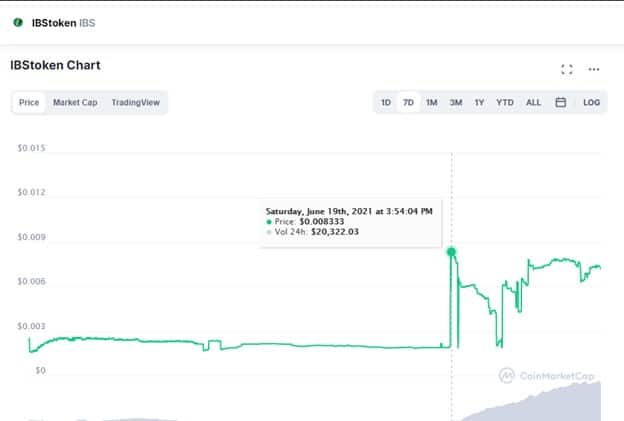The width and height of the screenshot is (624, 421).
Task: Select the 3M time range
Action: tap(456, 102)
